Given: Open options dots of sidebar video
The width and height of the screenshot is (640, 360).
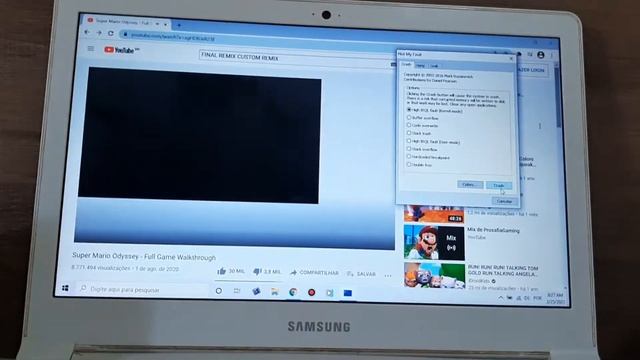Looking at the screenshot, I should [540, 126].
